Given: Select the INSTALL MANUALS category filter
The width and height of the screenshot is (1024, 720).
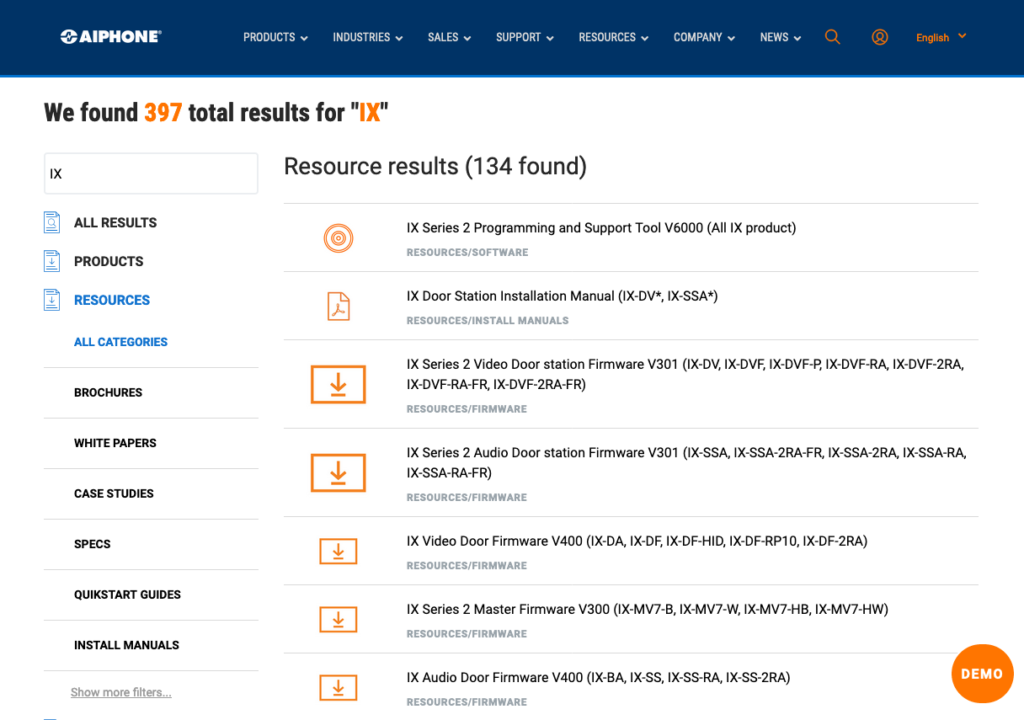Looking at the screenshot, I should [126, 645].
